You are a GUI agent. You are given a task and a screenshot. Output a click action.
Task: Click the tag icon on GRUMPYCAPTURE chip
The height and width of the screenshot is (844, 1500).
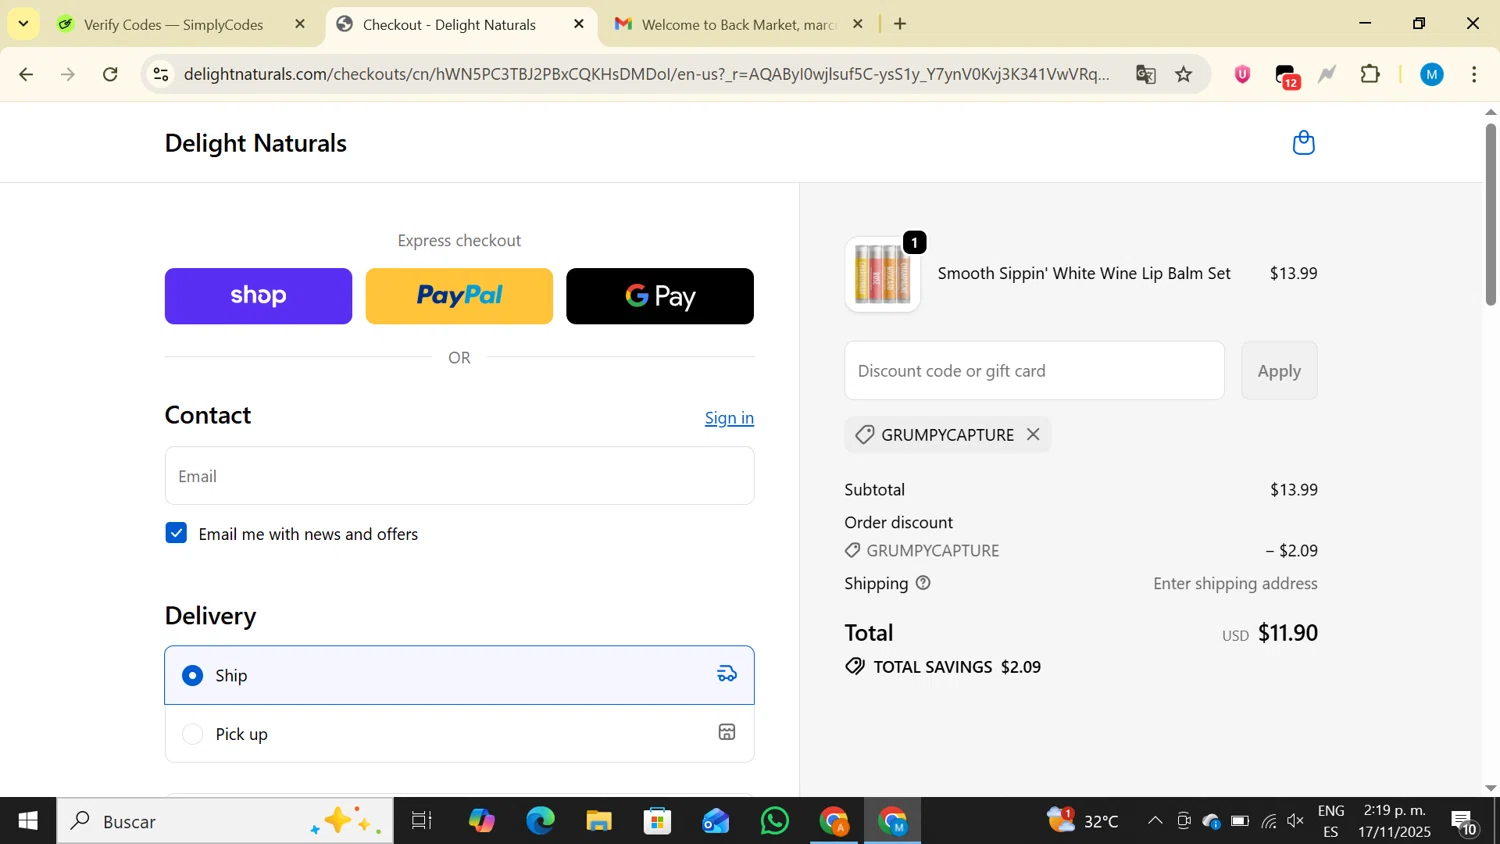pos(865,435)
